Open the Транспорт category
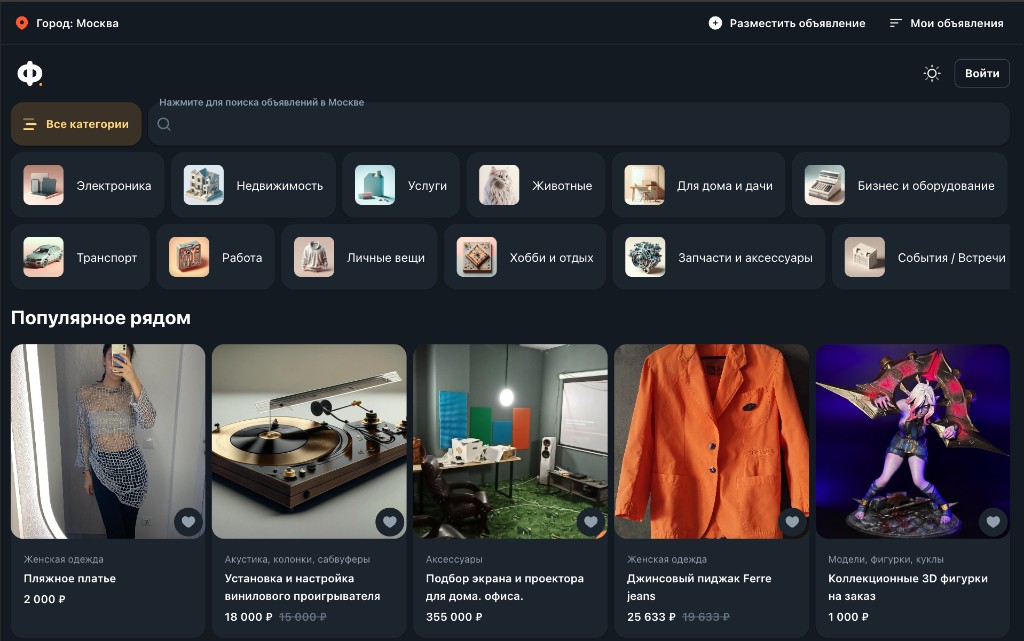The width and height of the screenshot is (1024, 641). [80, 257]
